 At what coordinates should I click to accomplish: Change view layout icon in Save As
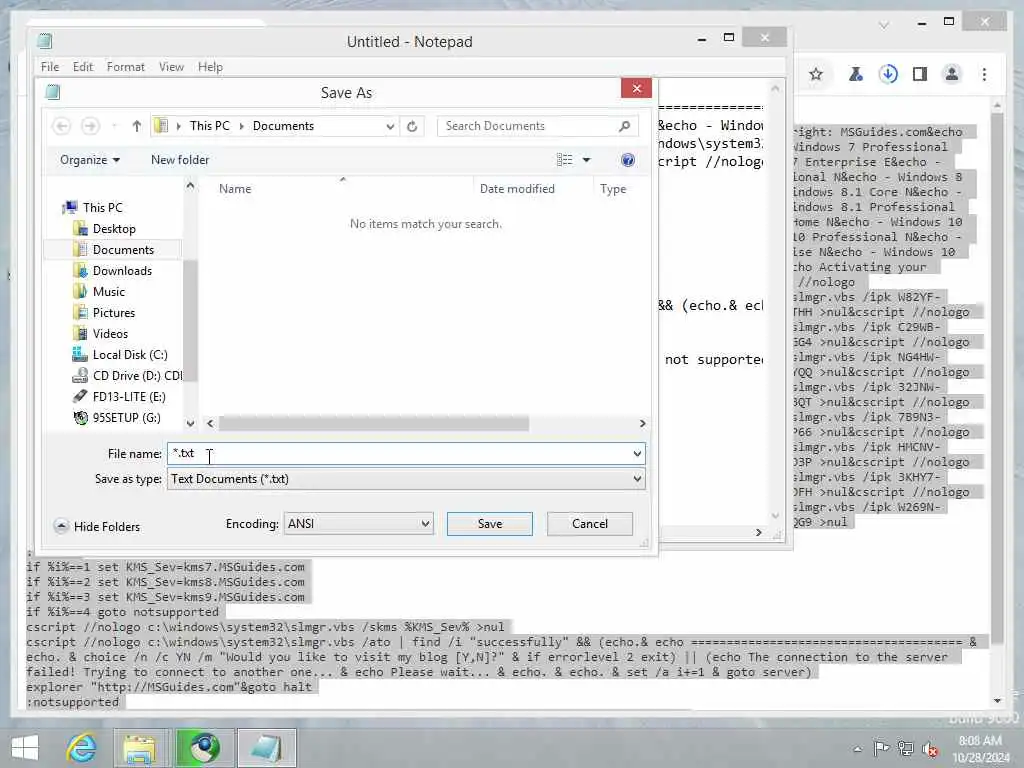564,160
